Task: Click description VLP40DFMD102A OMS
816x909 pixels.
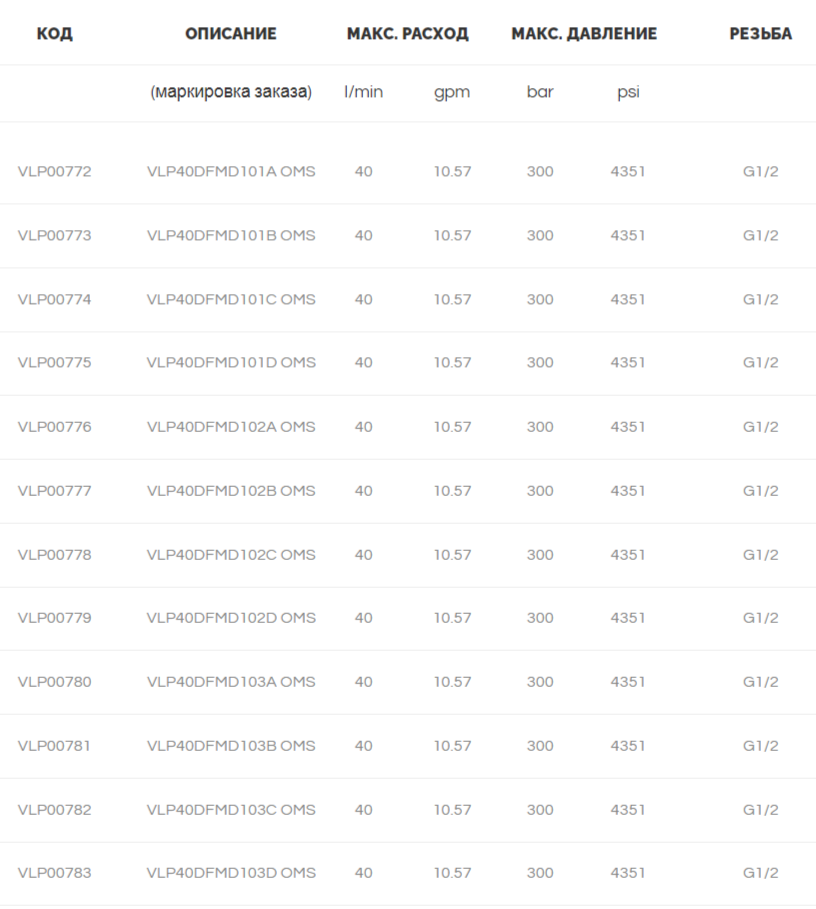Action: (231, 427)
